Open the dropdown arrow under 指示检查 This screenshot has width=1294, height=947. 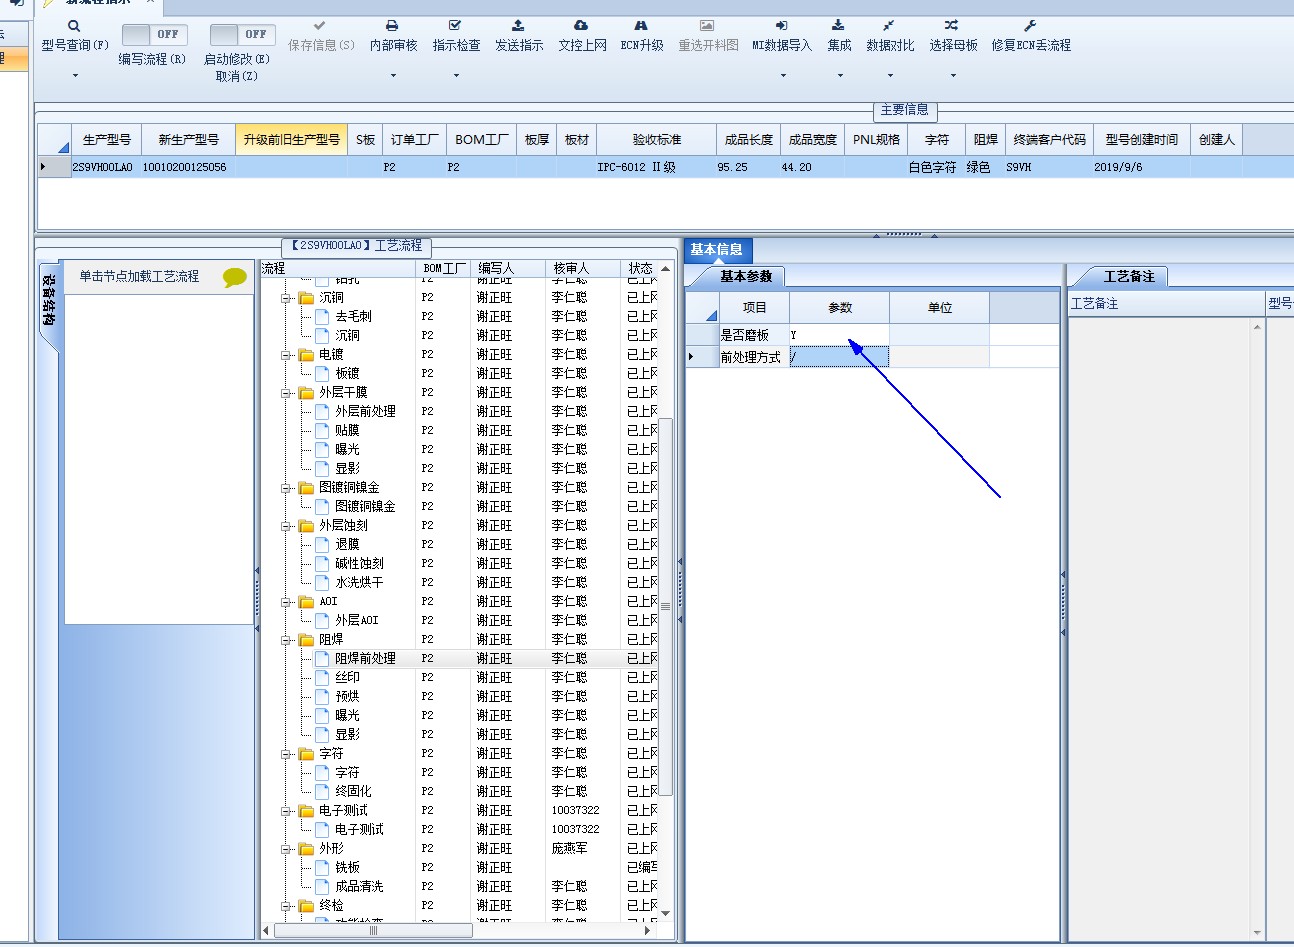[x=456, y=76]
